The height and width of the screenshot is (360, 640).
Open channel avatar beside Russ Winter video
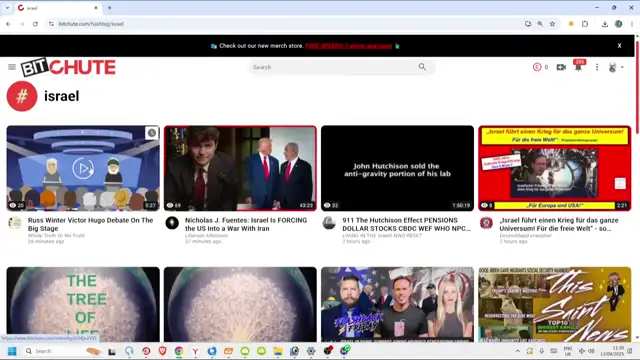[x=15, y=223]
